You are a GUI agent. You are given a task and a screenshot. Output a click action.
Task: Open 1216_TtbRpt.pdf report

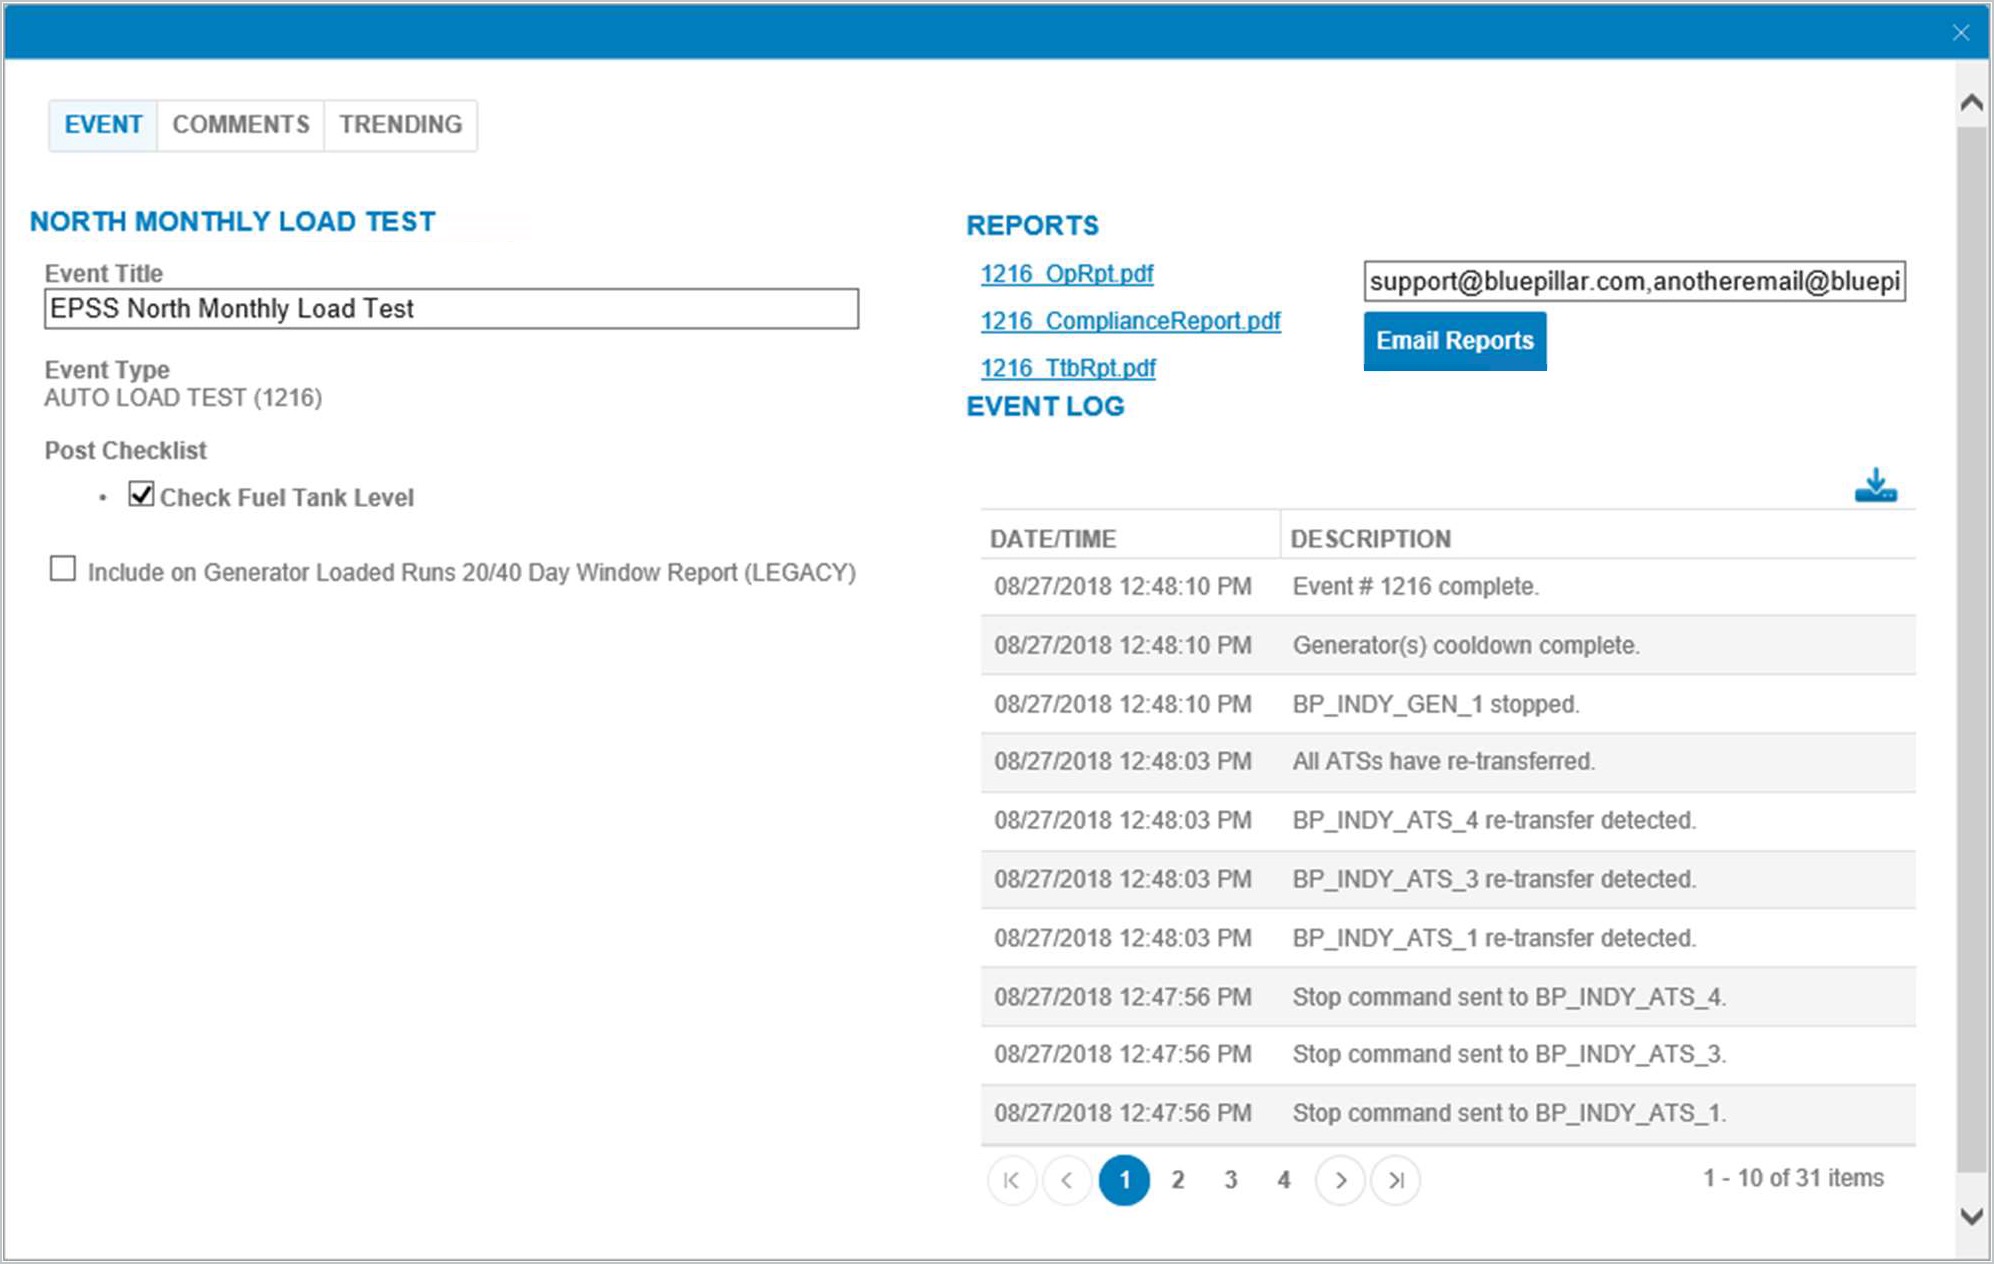pos(1068,368)
